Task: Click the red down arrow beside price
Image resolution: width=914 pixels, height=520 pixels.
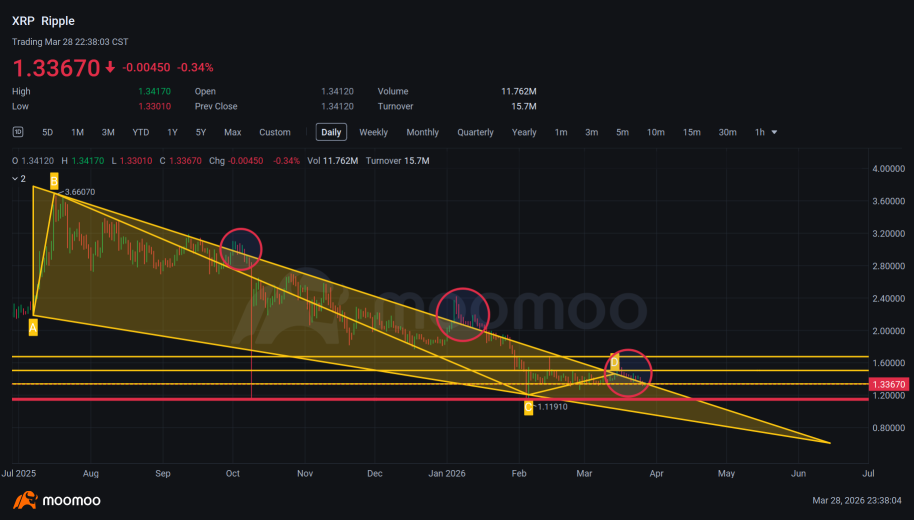Action: (110, 68)
